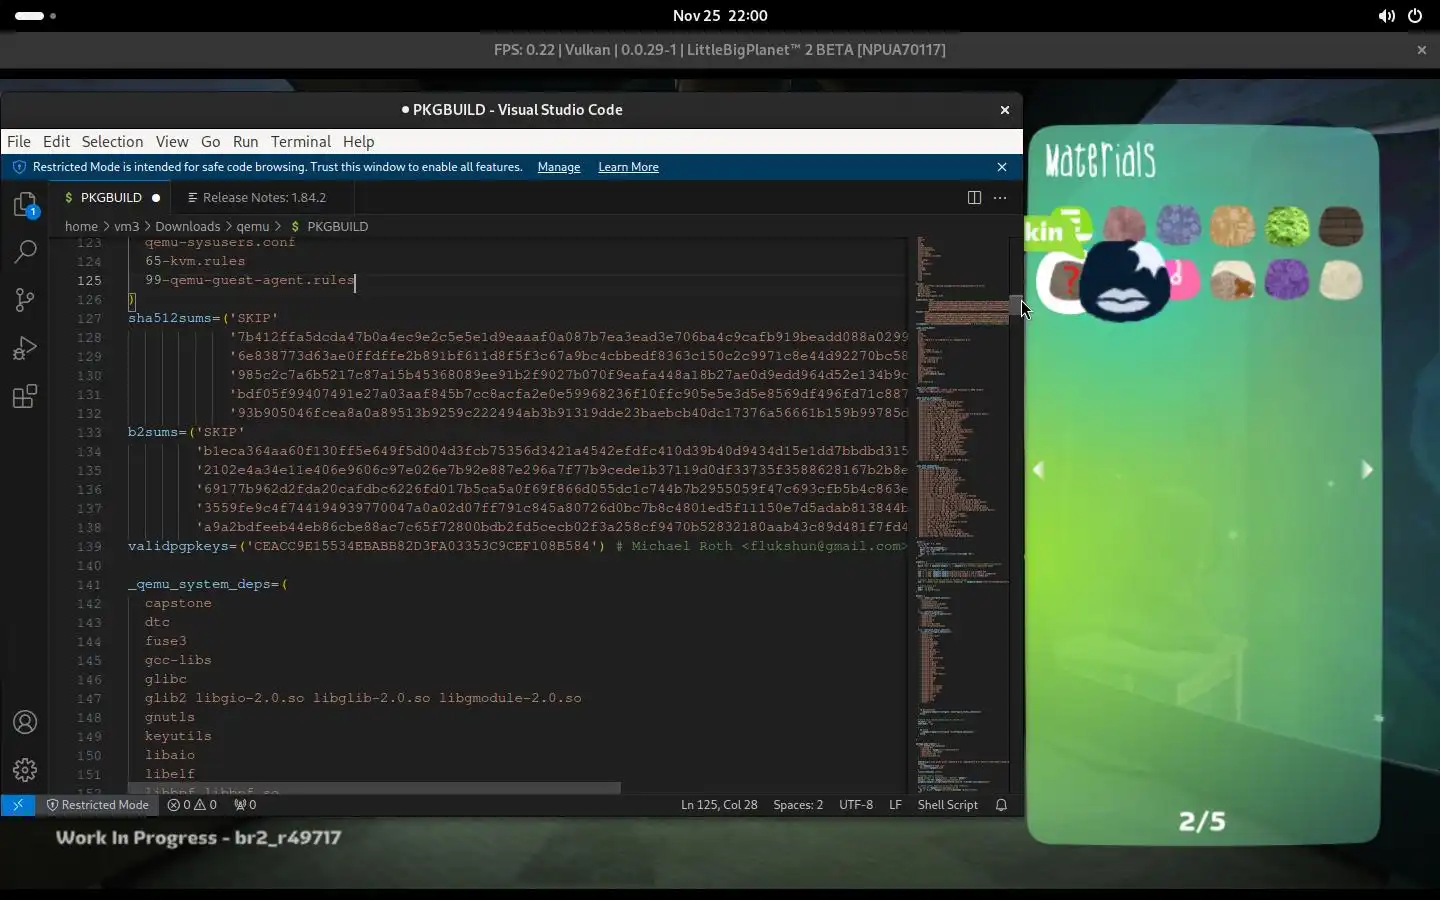
Task: Open the File menu
Action: click(19, 142)
